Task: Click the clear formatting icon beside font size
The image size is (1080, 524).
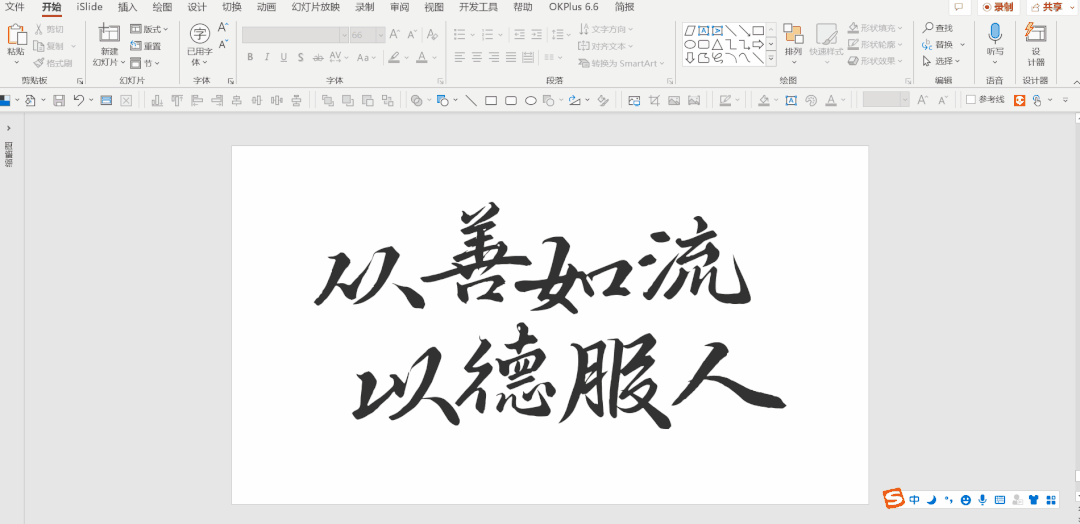Action: [x=432, y=34]
